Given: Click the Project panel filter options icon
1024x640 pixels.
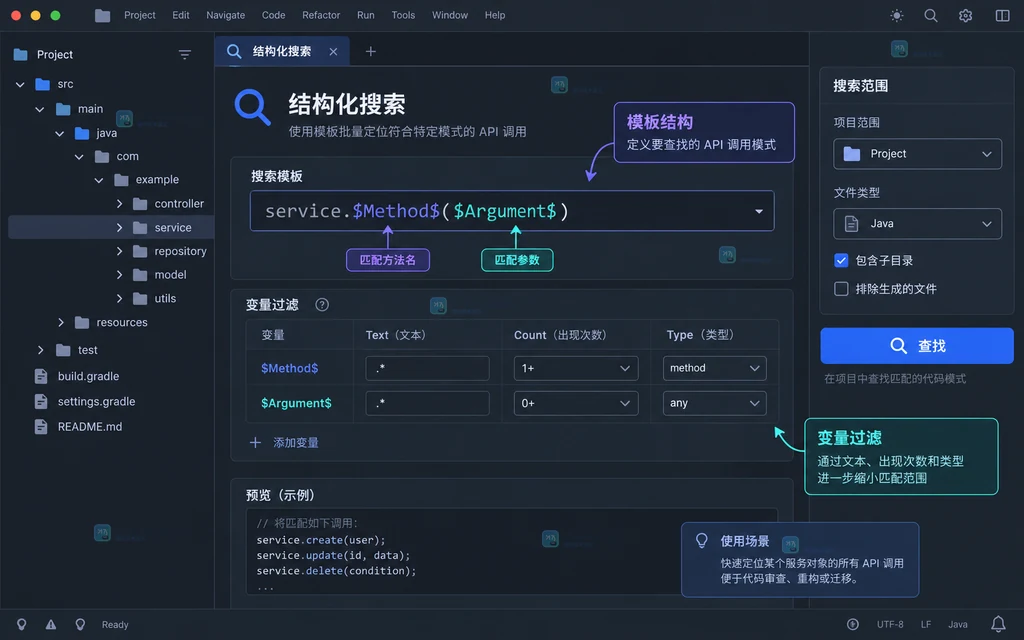Looking at the screenshot, I should (185, 55).
